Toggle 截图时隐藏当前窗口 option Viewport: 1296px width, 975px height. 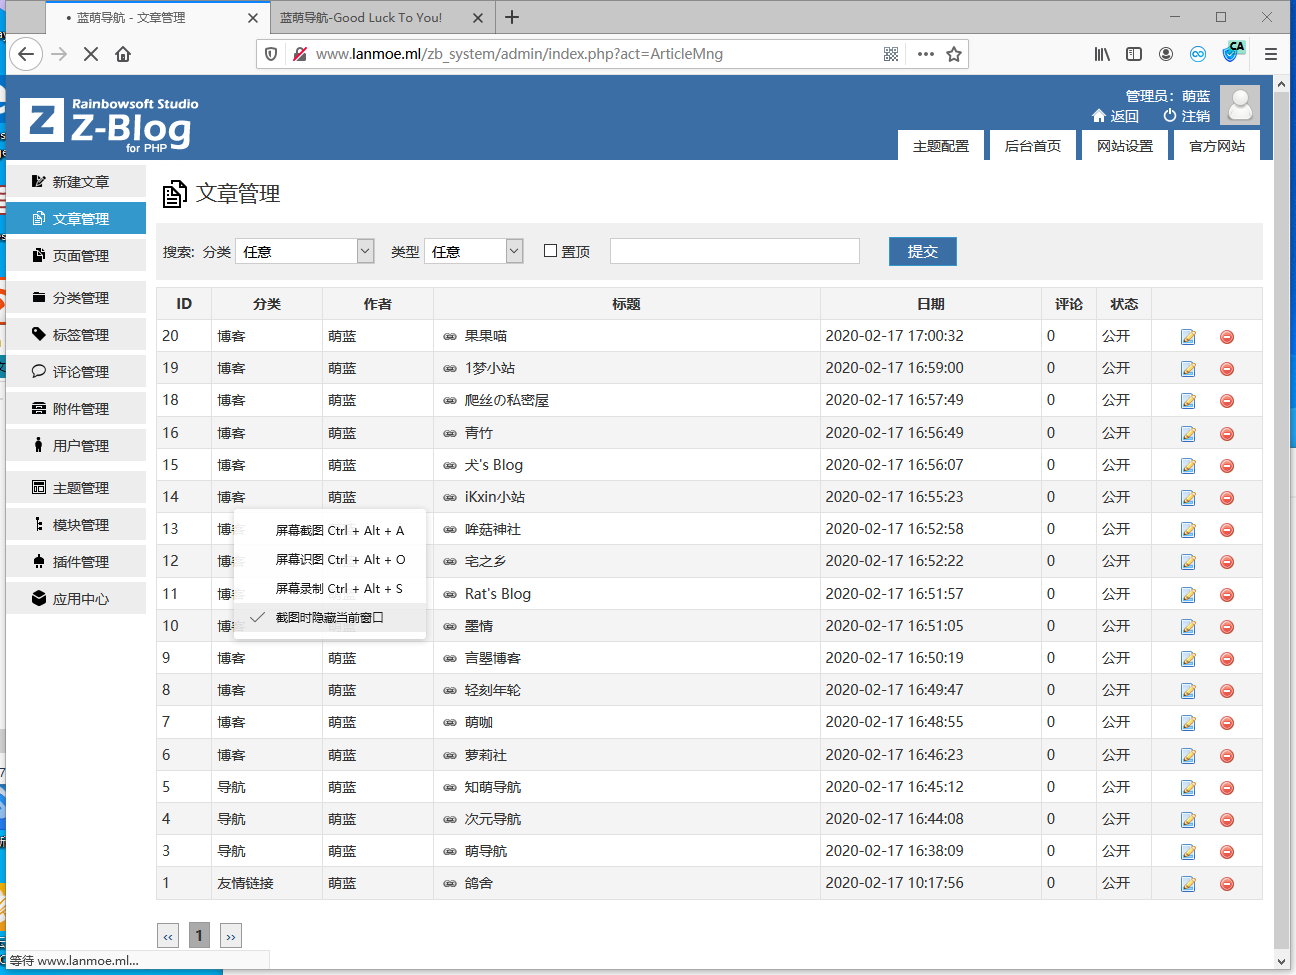click(x=329, y=618)
